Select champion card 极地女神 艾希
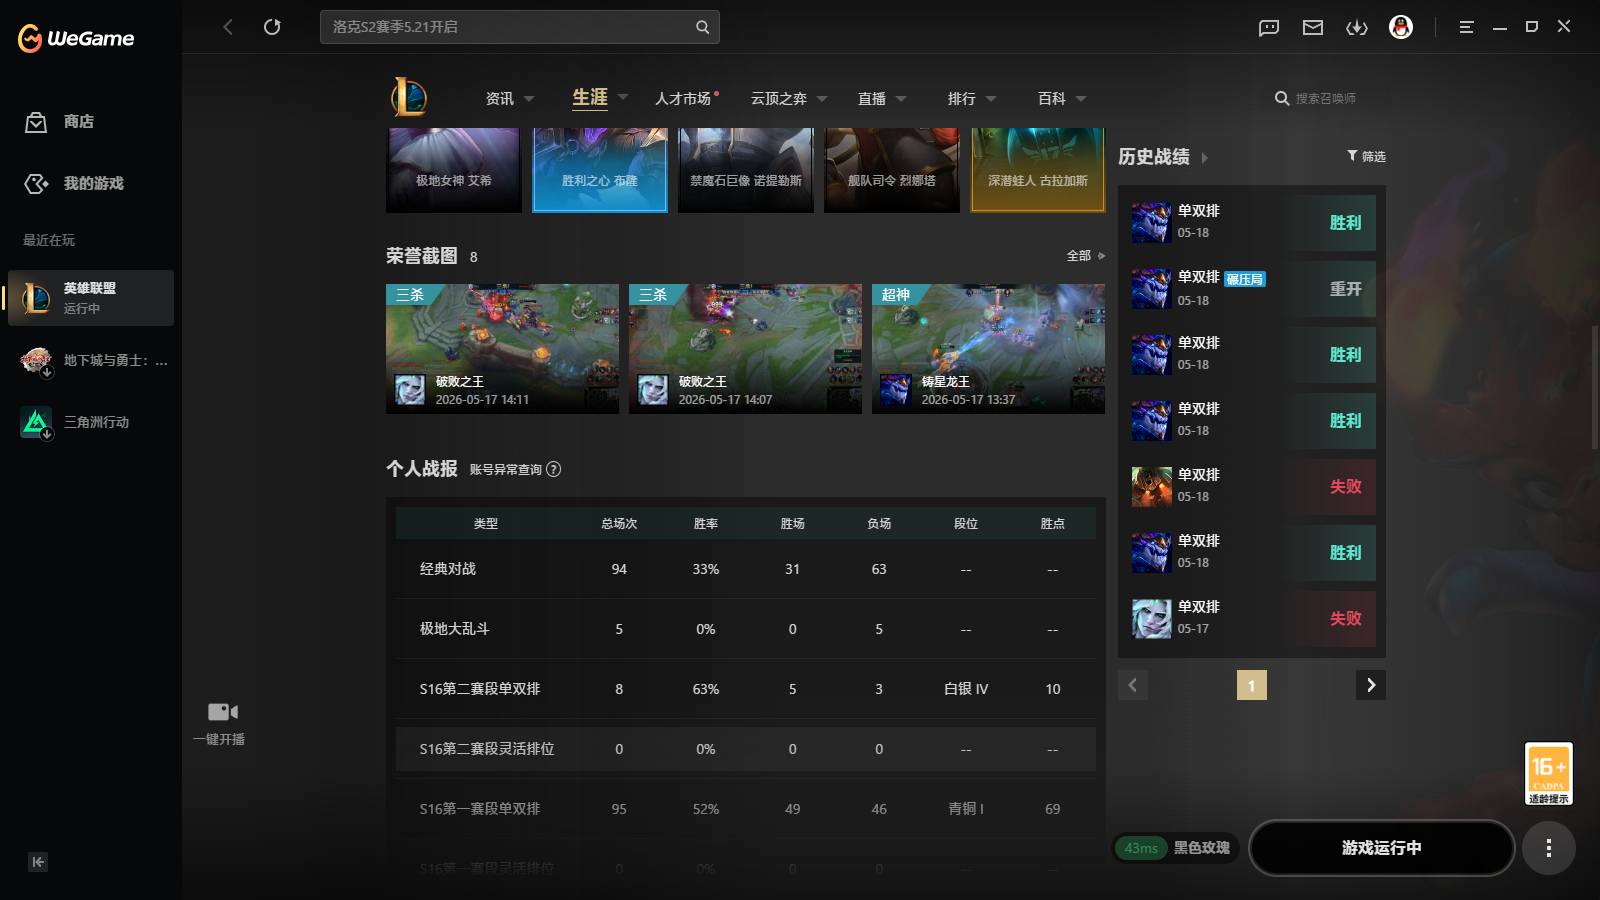1600x900 pixels. click(454, 170)
